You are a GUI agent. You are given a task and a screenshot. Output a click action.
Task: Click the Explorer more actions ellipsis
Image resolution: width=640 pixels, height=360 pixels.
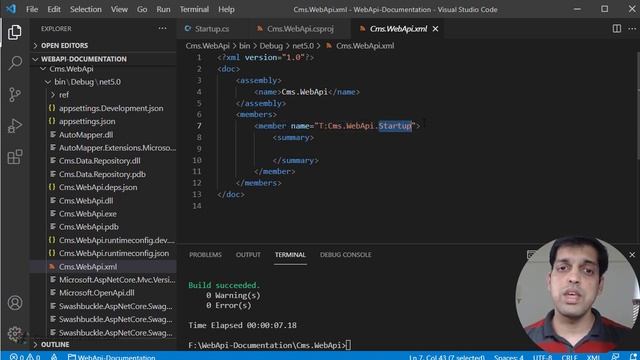point(162,29)
